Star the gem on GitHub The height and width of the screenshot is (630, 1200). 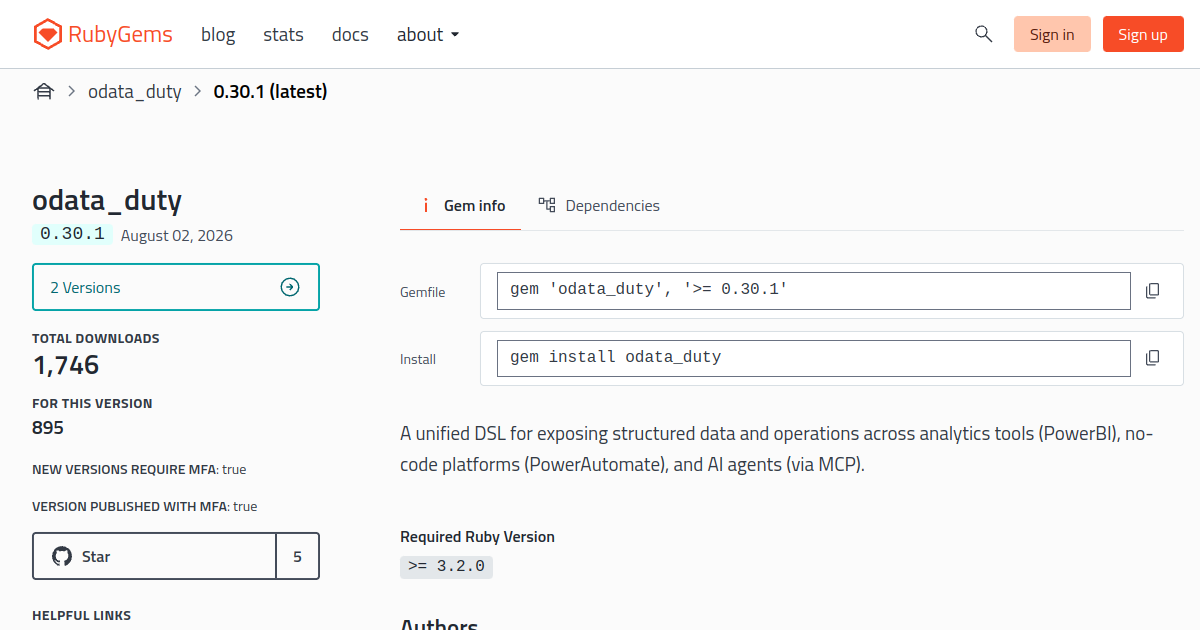(154, 556)
